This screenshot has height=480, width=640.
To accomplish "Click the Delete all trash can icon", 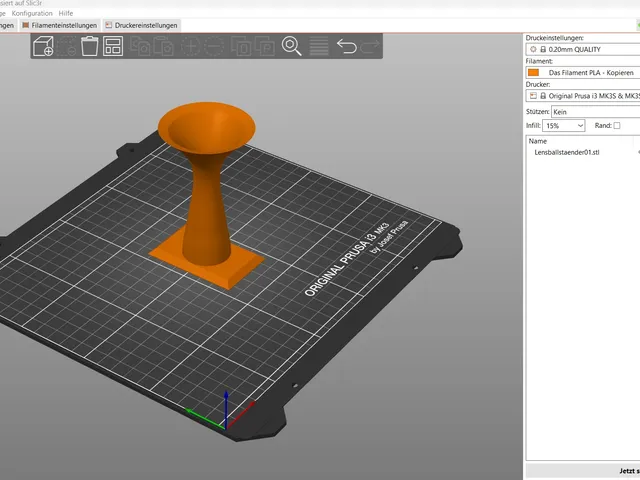I will (89, 46).
